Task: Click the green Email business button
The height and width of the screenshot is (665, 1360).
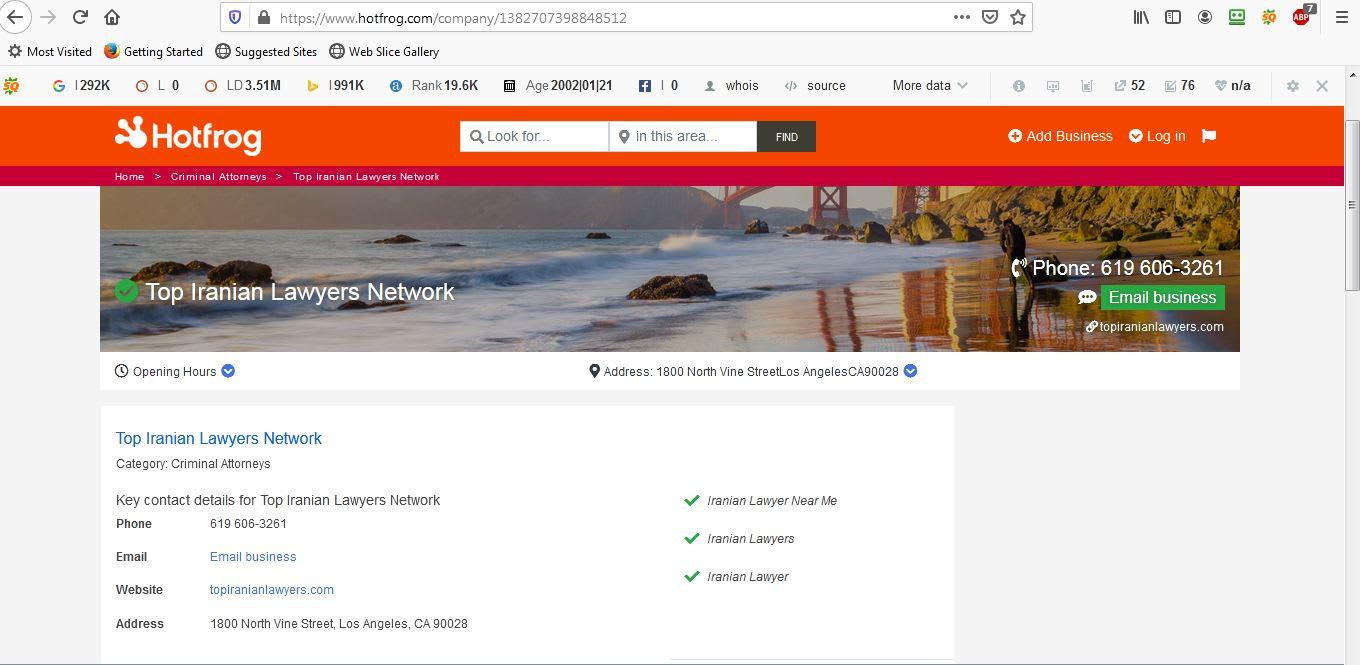Action: click(1161, 297)
